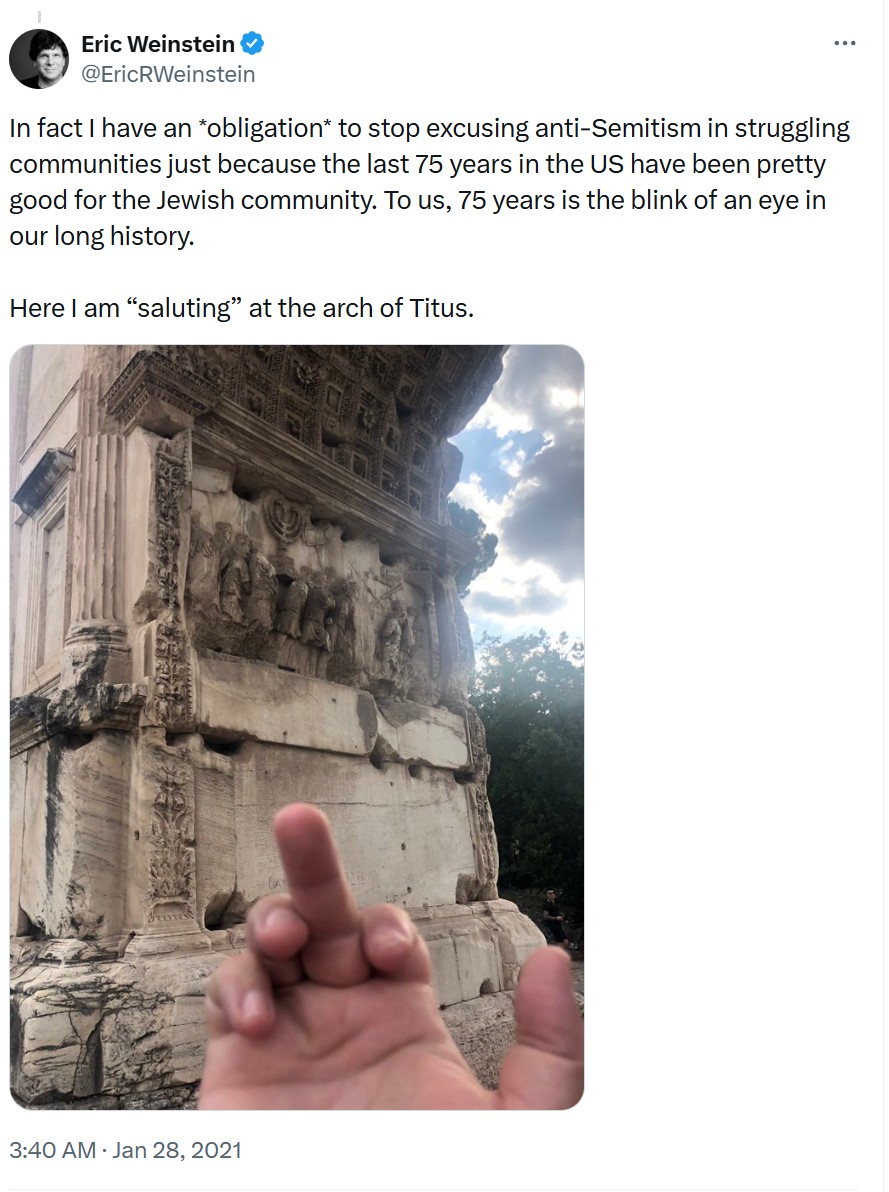Click the word *obligation* in the tweet
This screenshot has height=1192, width=889.
point(261,128)
